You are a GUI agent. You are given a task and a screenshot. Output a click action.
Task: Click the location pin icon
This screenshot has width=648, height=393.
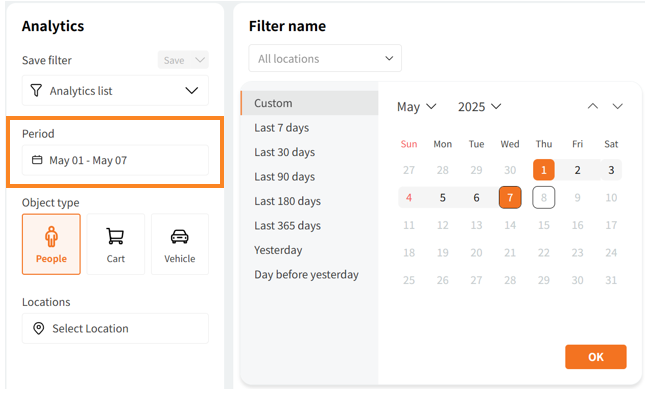[x=38, y=329]
